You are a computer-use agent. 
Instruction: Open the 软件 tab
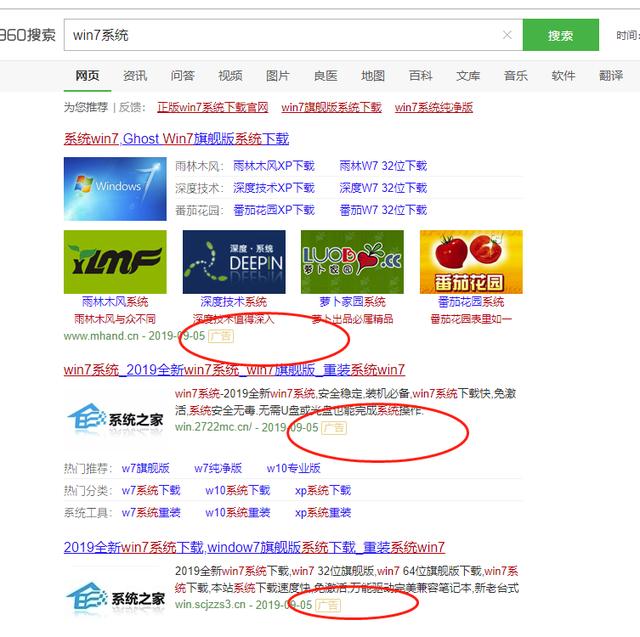pos(563,75)
